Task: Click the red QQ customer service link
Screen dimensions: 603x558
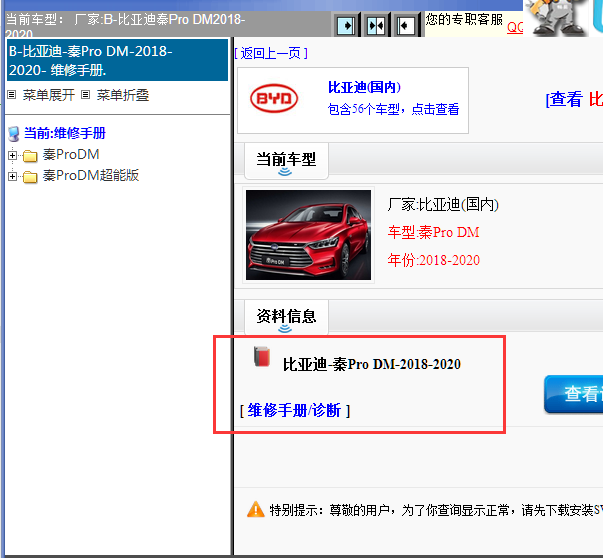Action: pyautogui.click(x=515, y=27)
